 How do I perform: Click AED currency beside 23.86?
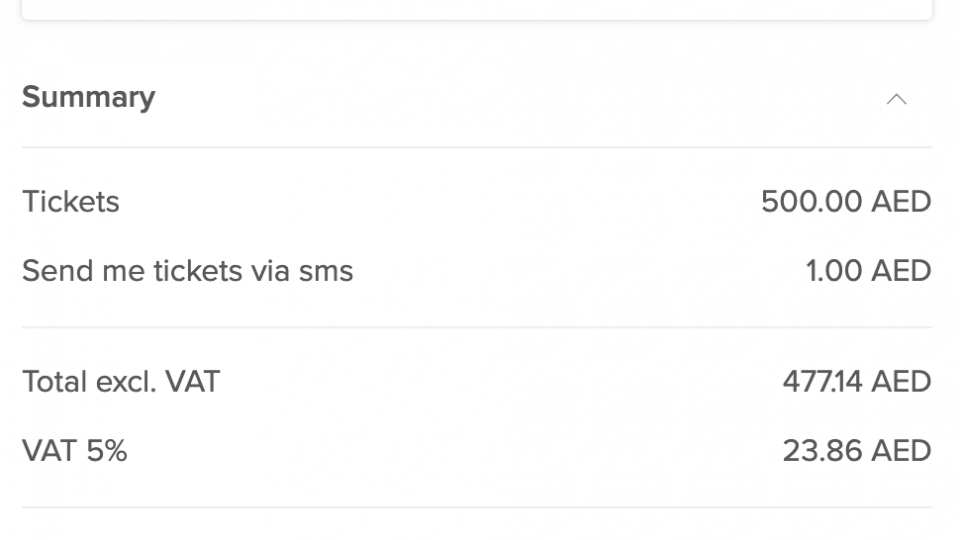(901, 451)
